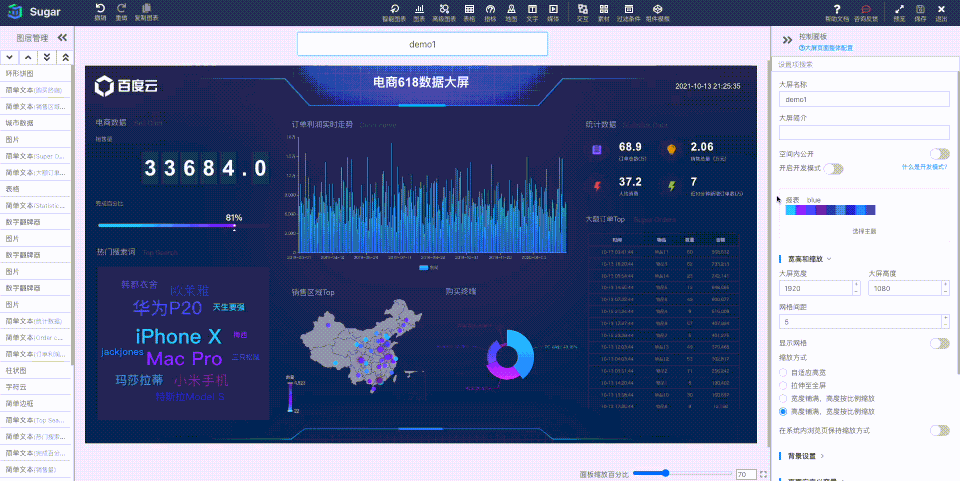Screen dimensions: 960x481
Task: Click the preview (预览) expand-arrows icon
Action: [x=899, y=9]
